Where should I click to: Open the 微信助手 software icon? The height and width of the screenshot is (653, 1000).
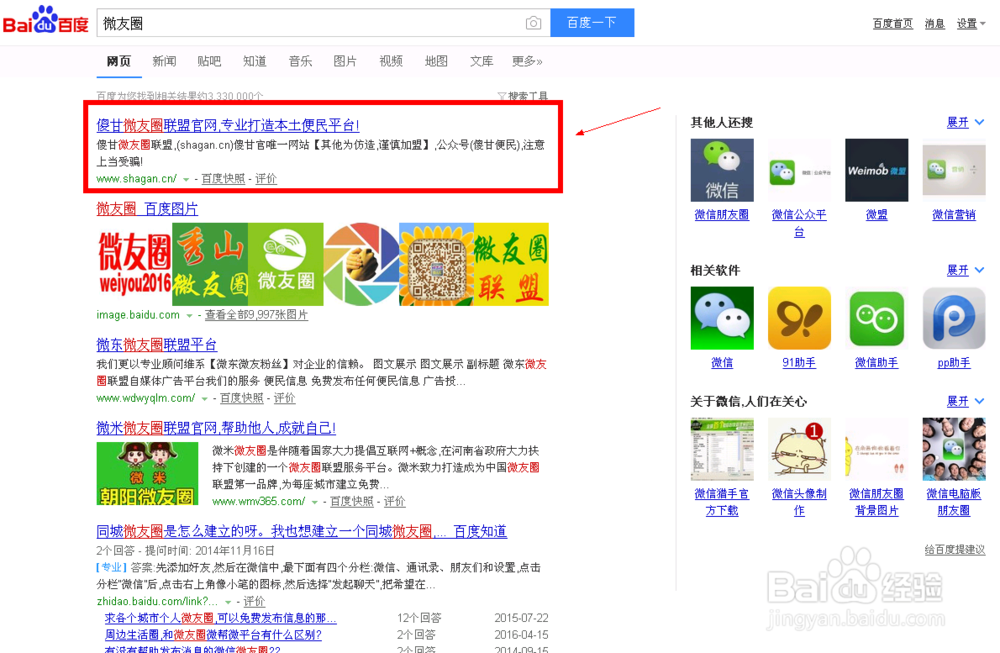(876, 318)
